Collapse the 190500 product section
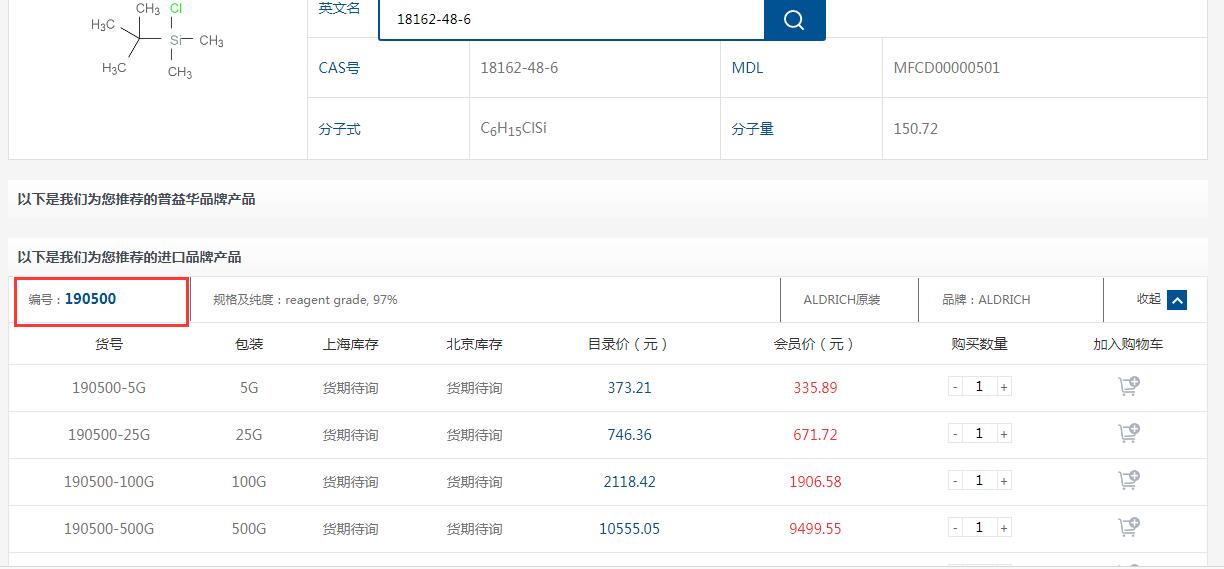1224x569 pixels. pos(1176,300)
